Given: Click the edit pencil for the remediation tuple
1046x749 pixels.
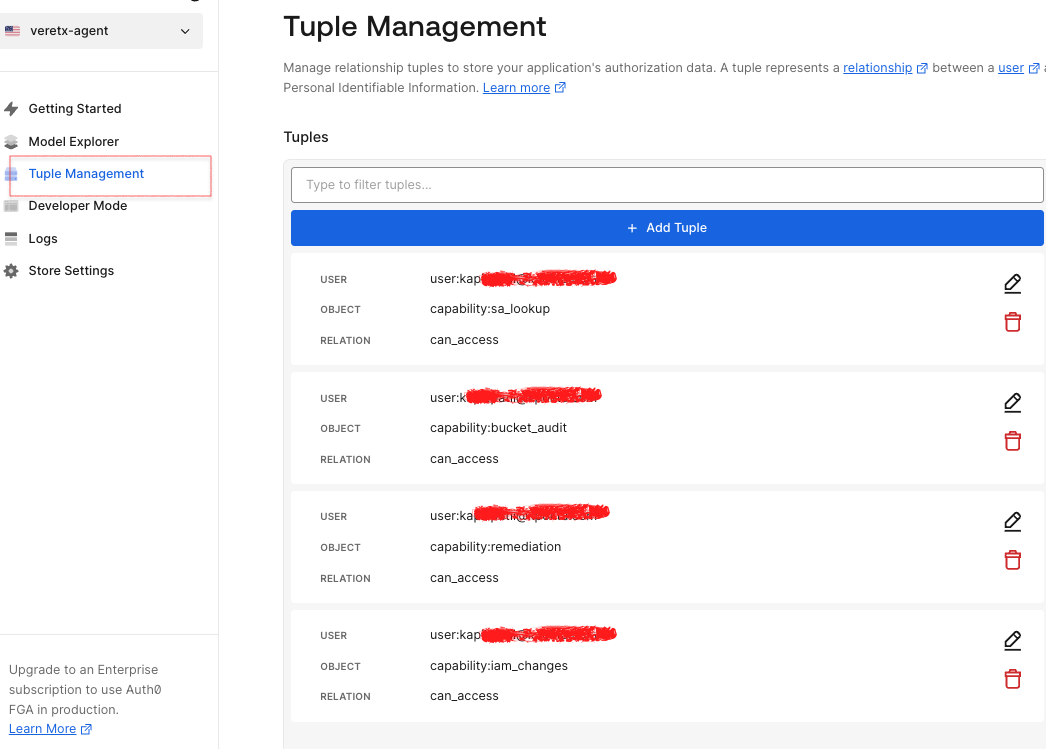Looking at the screenshot, I should [1012, 521].
